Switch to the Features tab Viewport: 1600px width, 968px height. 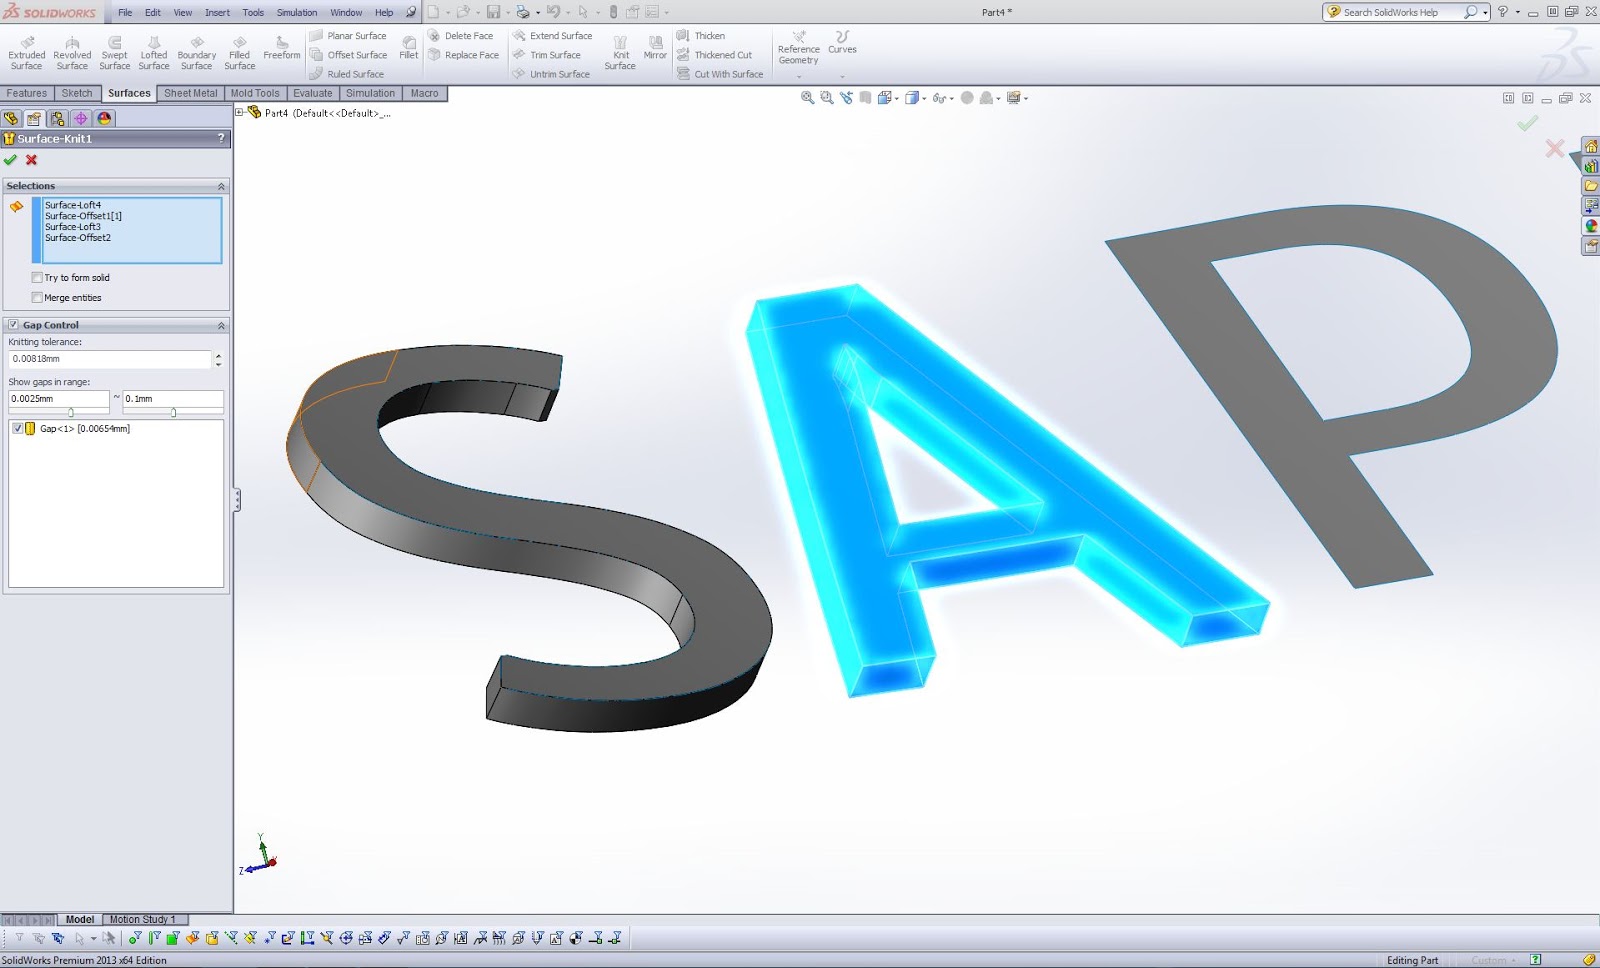click(x=27, y=93)
